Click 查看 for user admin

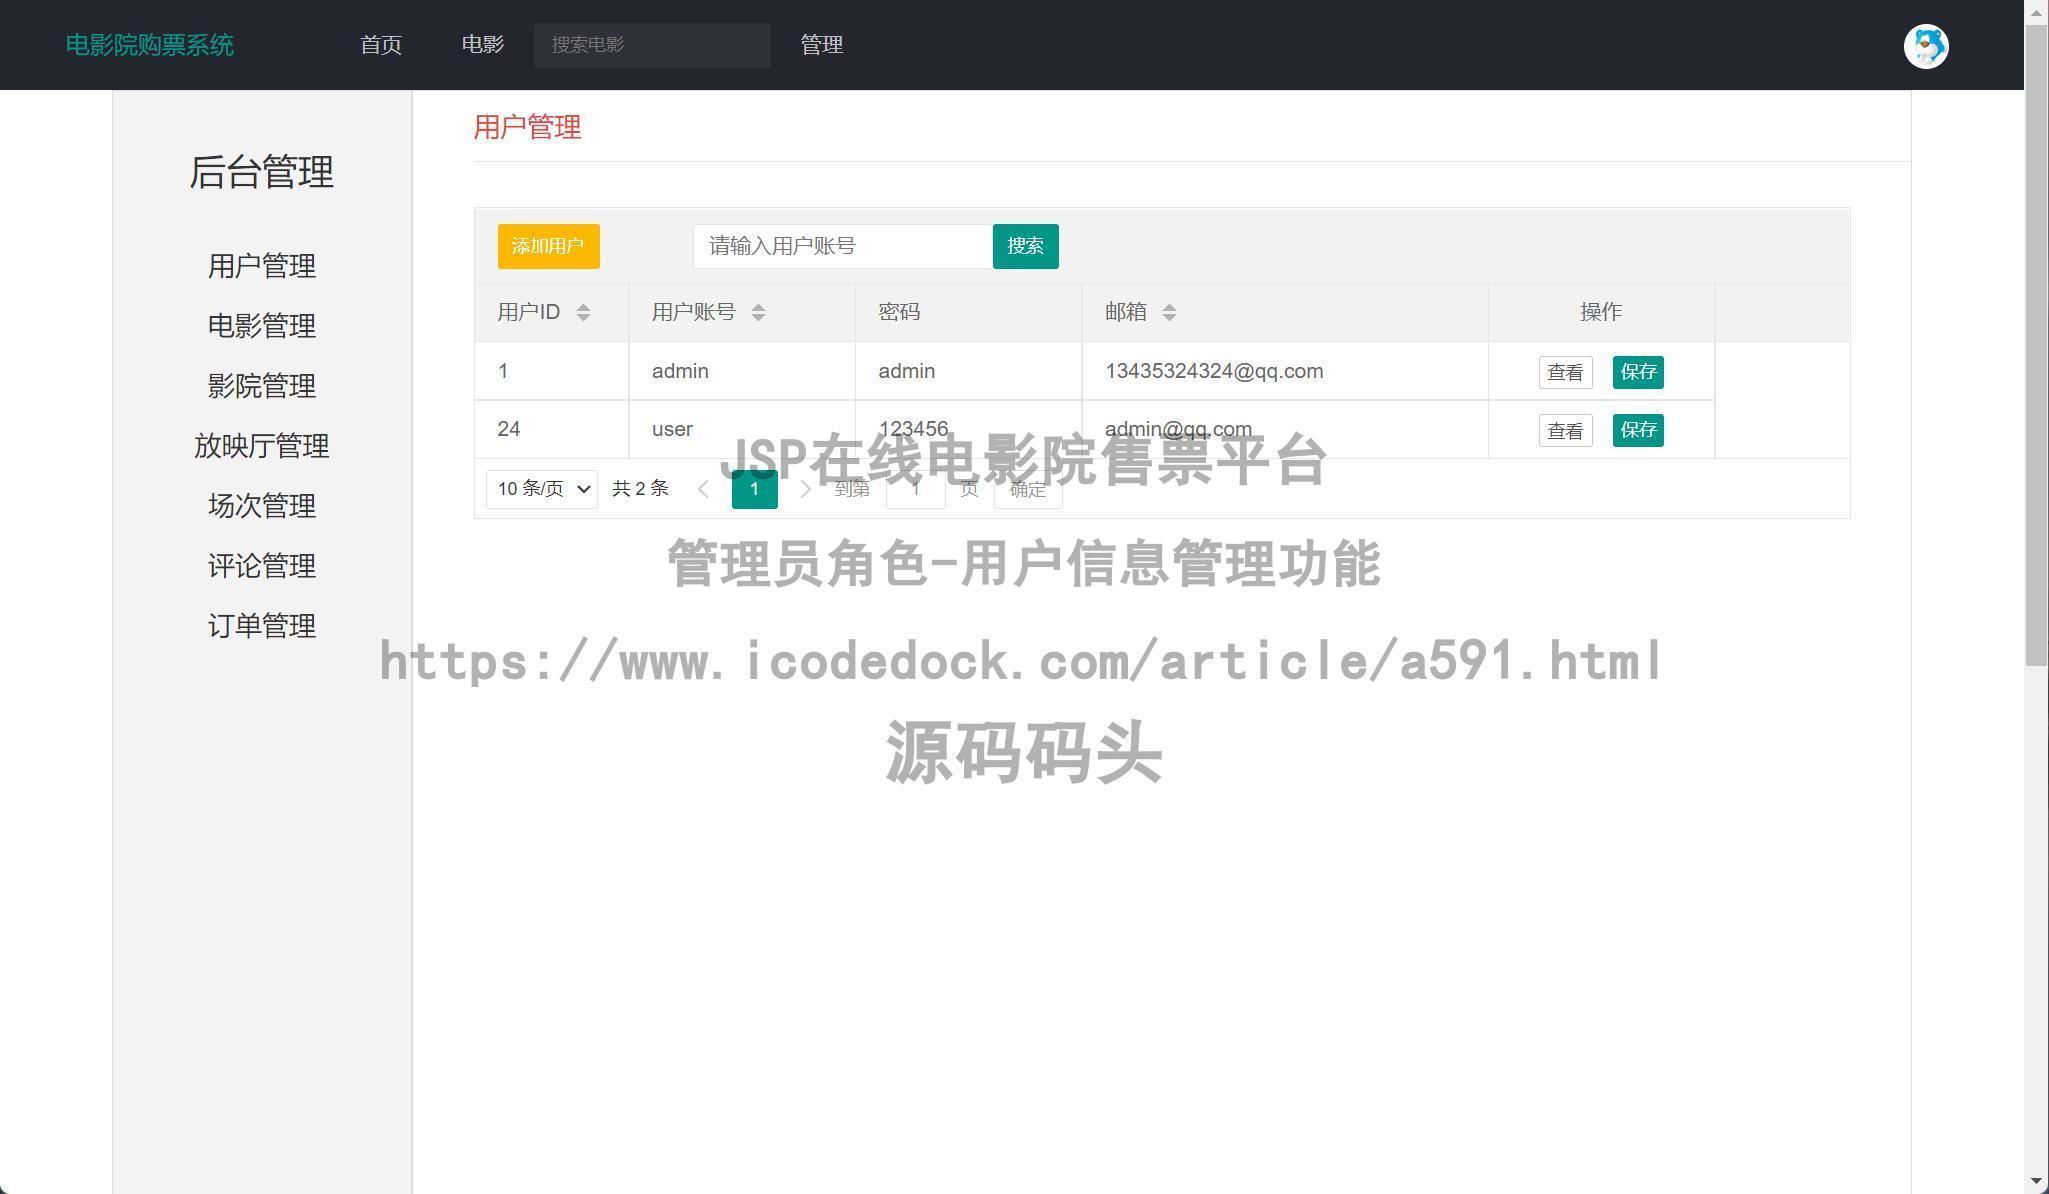click(1564, 371)
